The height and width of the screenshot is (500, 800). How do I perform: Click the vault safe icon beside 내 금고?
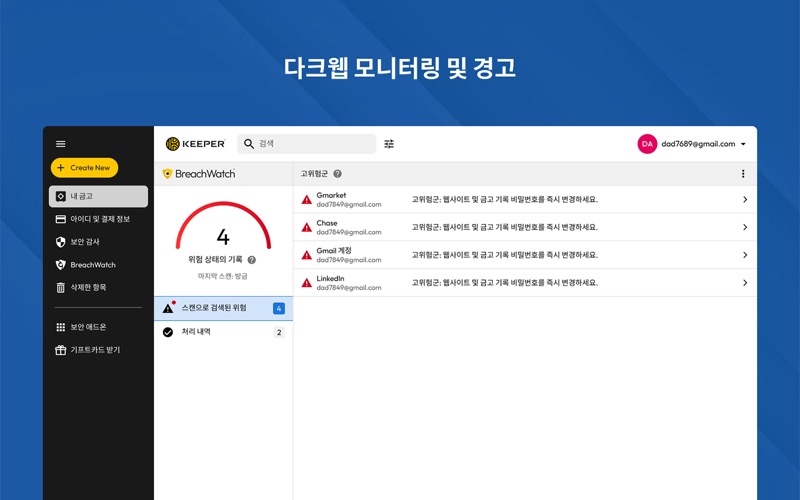[61, 196]
